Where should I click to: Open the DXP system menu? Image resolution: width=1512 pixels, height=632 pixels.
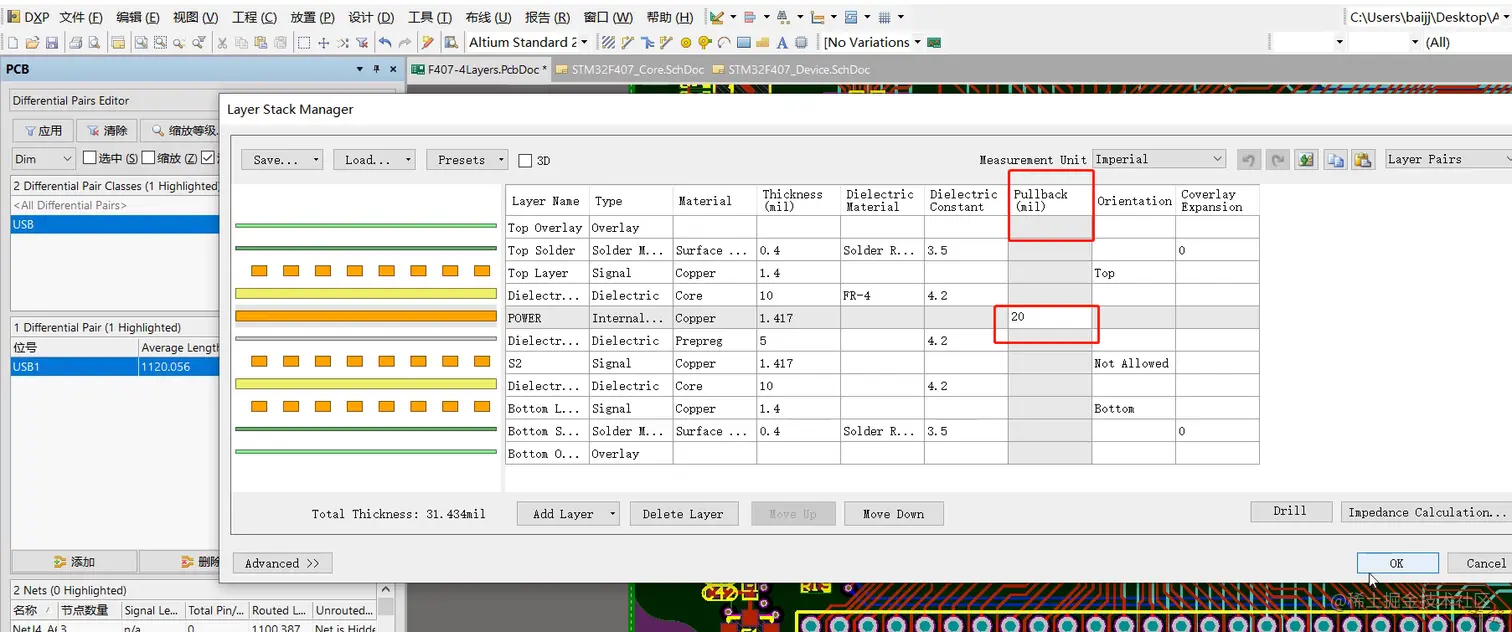point(30,17)
